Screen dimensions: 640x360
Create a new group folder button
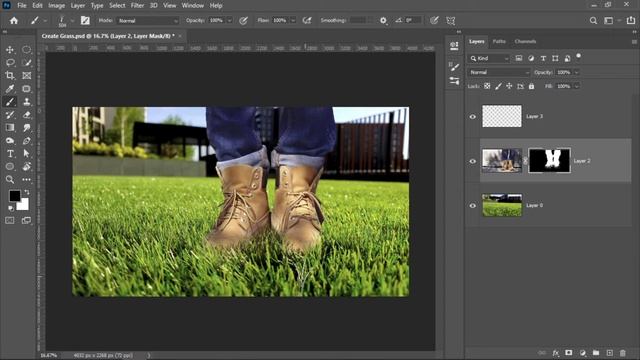point(596,353)
